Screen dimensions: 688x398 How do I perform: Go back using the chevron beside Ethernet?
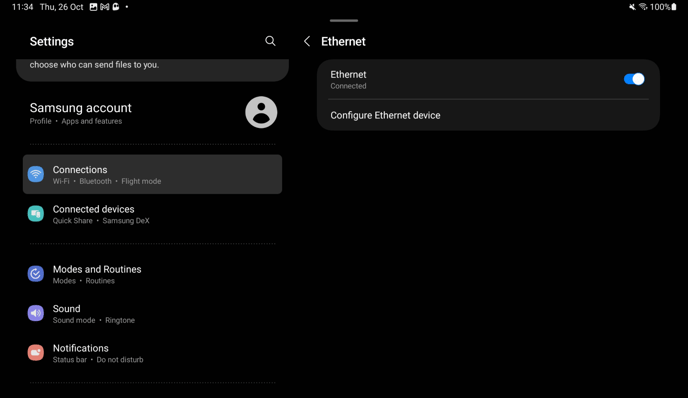pyautogui.click(x=307, y=41)
